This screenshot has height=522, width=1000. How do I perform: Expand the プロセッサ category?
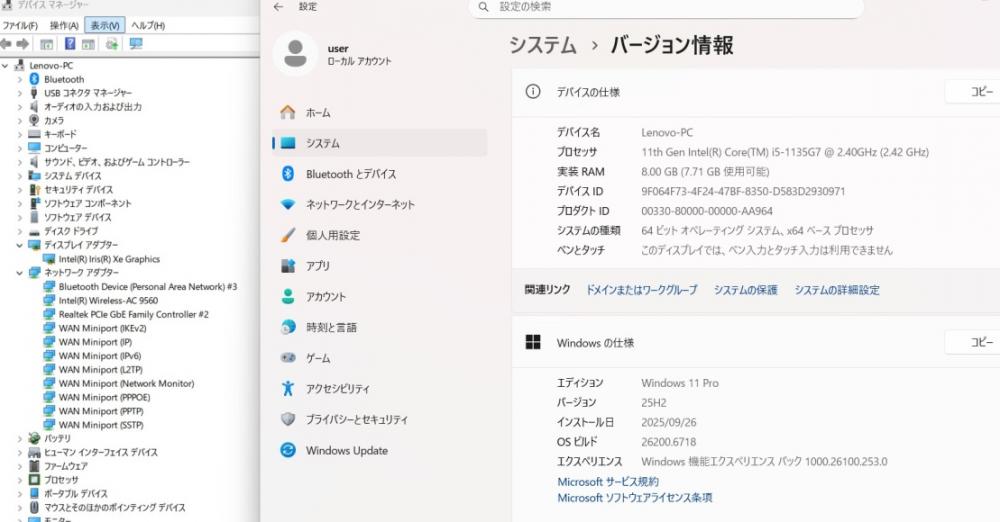tap(20, 480)
